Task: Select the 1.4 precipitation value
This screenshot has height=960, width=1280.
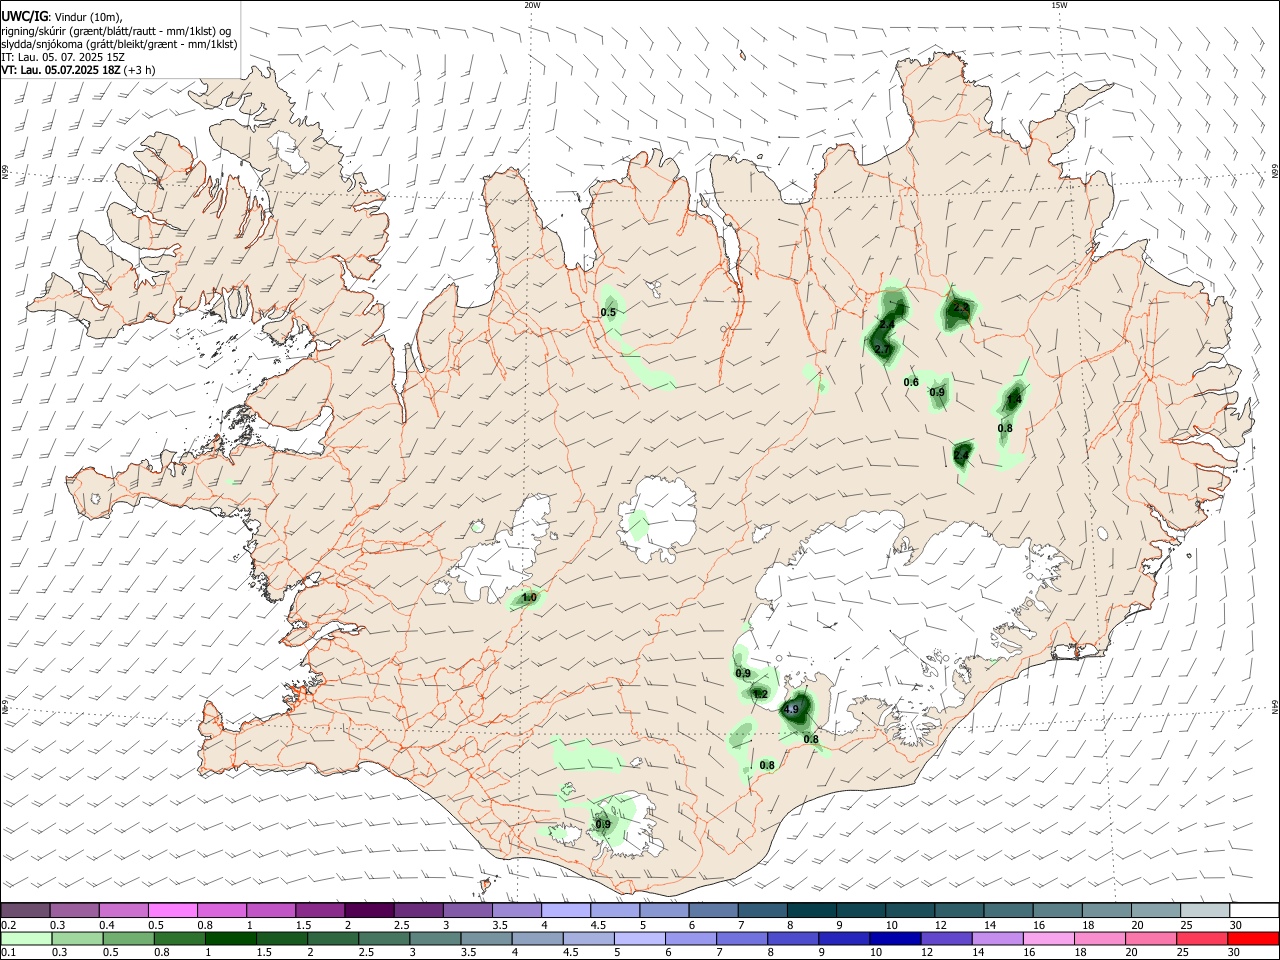Action: click(x=1014, y=400)
